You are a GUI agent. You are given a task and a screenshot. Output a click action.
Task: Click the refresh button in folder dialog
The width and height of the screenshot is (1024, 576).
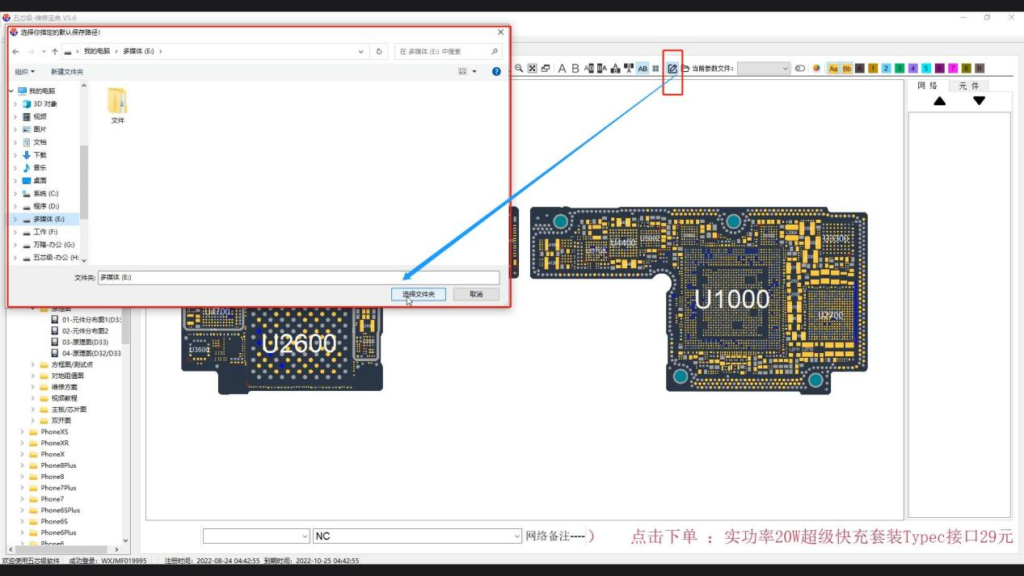click(x=379, y=51)
